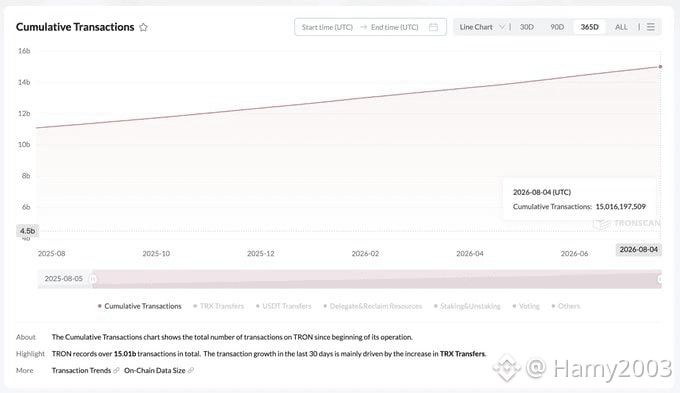Click the 2026-08-04 x-axis date label

coord(638,249)
